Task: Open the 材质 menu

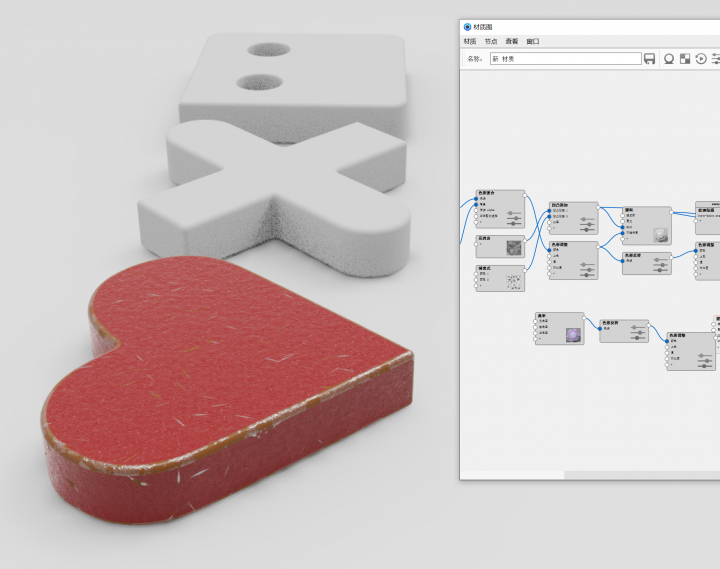Action: click(x=470, y=42)
